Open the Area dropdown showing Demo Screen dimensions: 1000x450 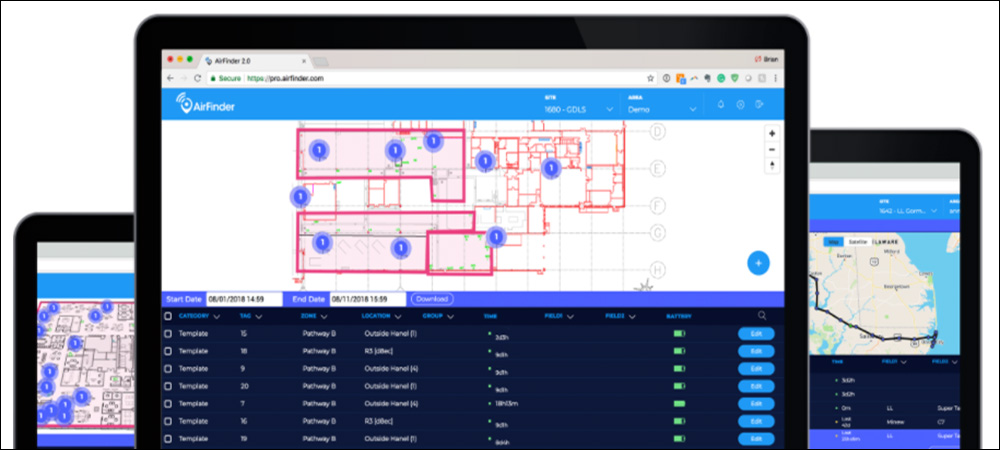point(662,109)
